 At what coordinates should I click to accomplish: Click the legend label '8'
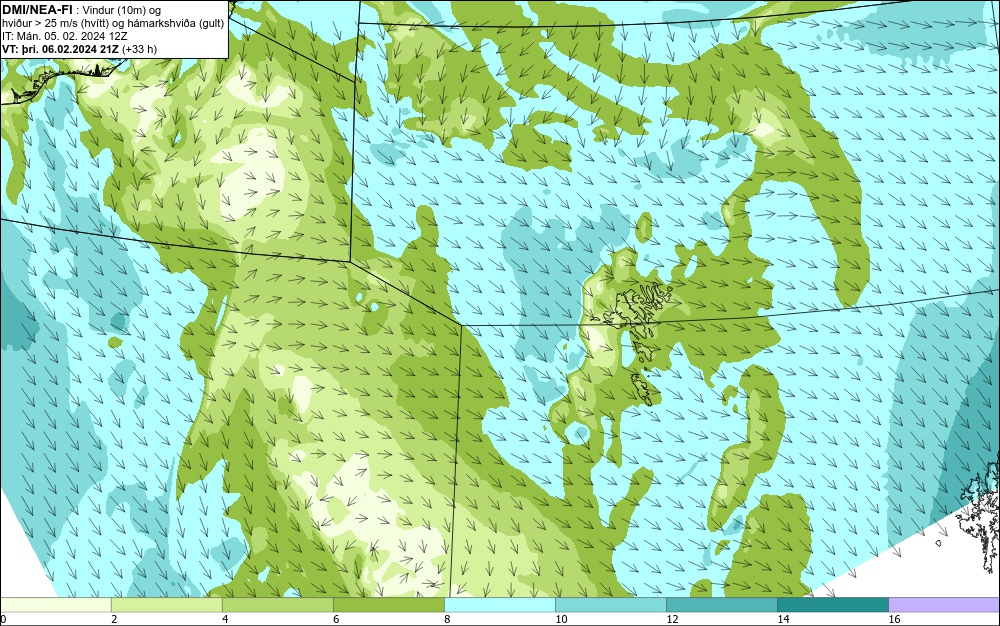447,619
